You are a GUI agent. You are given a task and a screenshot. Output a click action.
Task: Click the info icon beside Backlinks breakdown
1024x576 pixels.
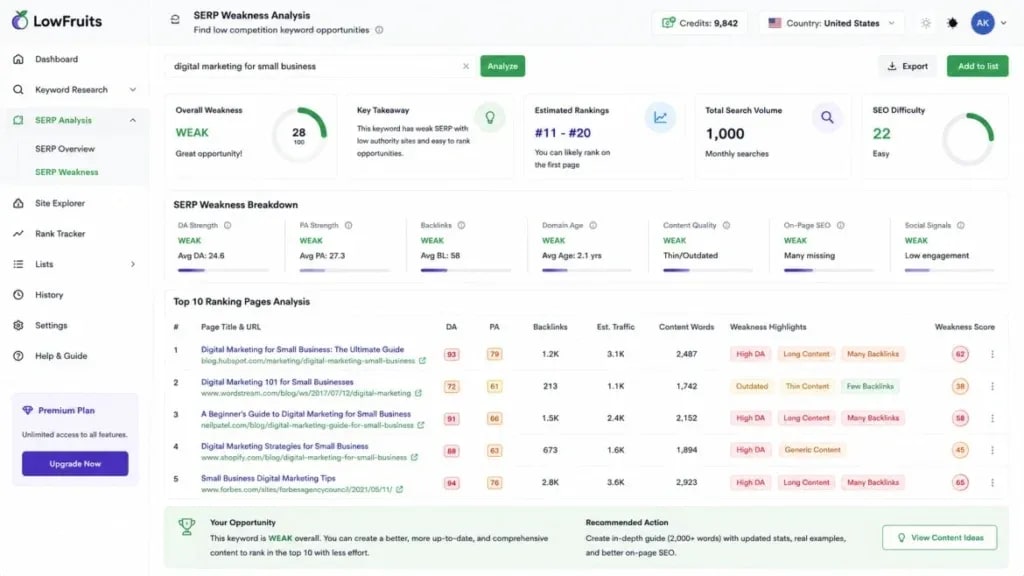(x=461, y=225)
